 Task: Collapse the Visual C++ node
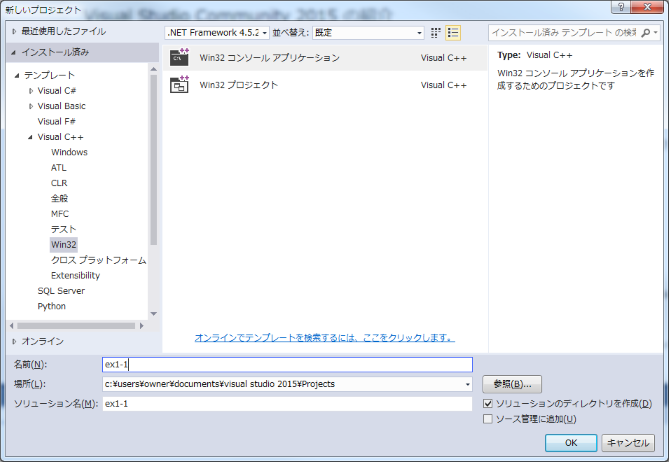pos(30,137)
